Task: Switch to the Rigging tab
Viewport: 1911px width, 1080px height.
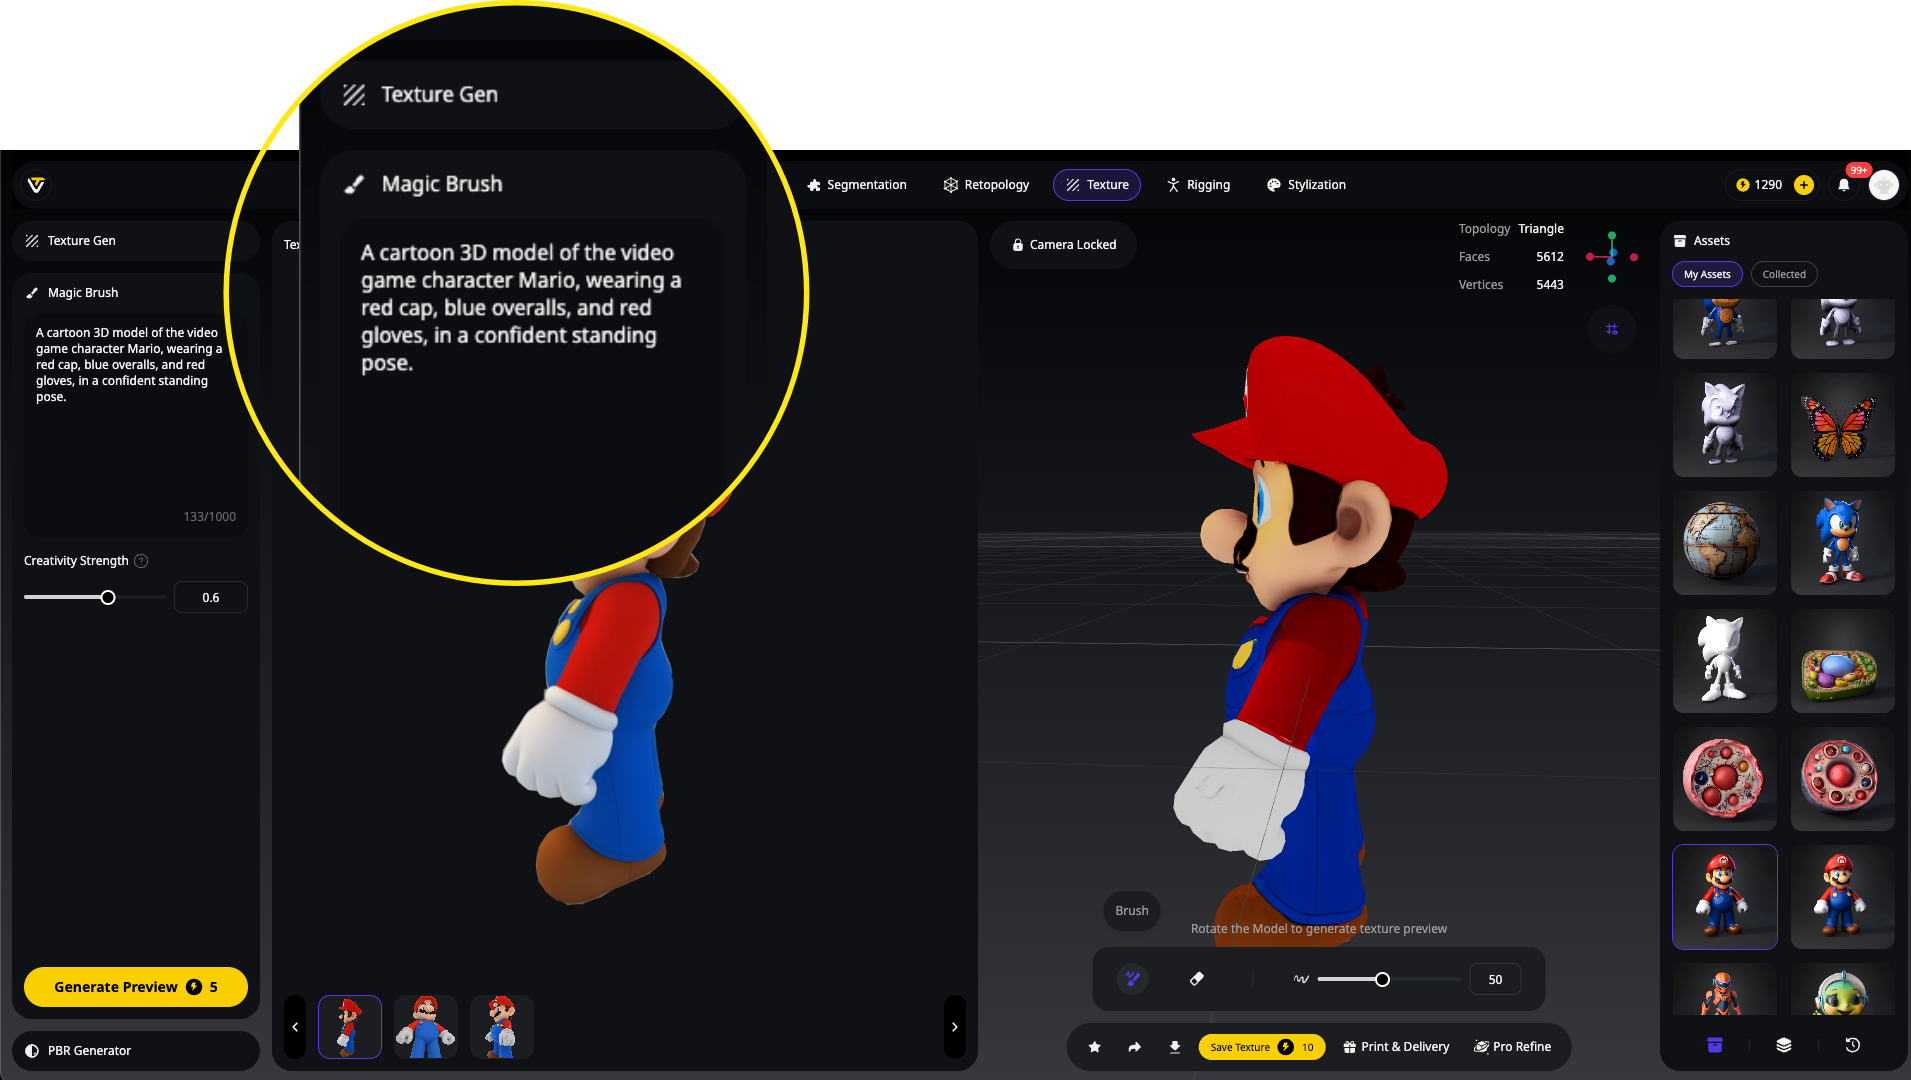Action: tap(1198, 185)
